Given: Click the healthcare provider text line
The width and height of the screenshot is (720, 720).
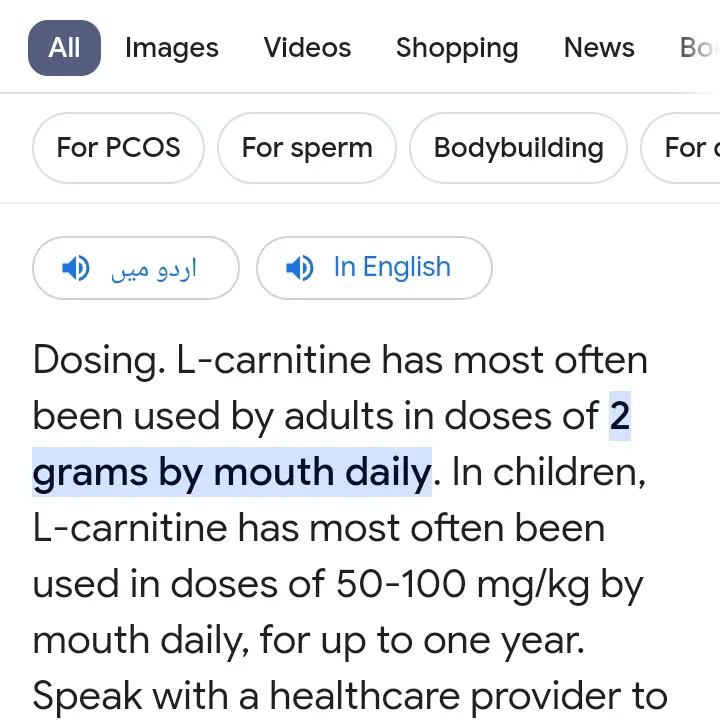Looking at the screenshot, I should pos(350,697).
